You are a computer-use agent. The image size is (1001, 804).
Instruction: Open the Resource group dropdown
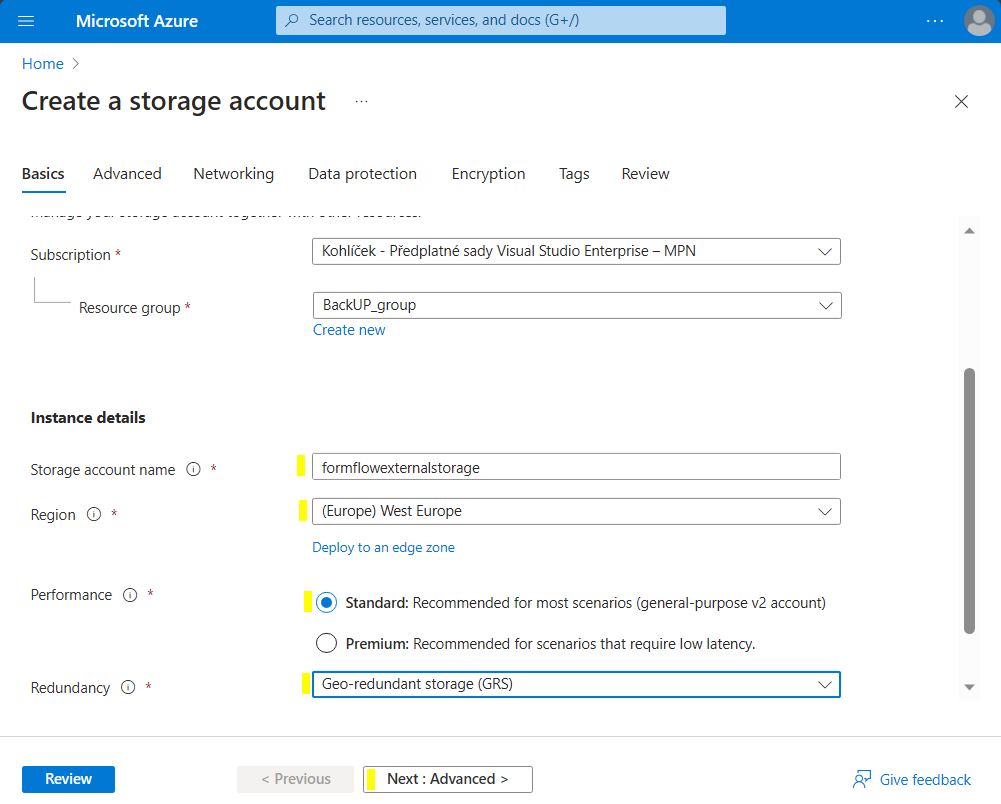point(576,305)
